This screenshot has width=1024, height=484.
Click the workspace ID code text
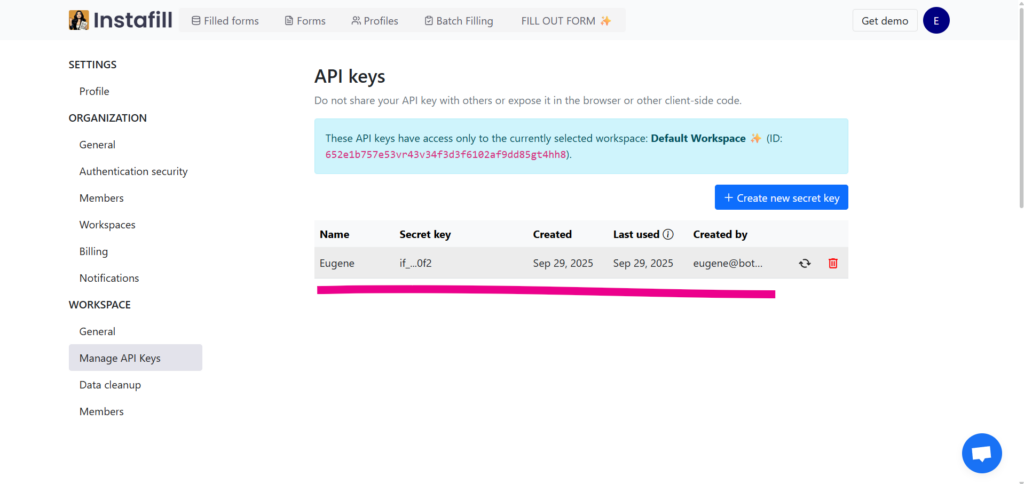coord(446,155)
